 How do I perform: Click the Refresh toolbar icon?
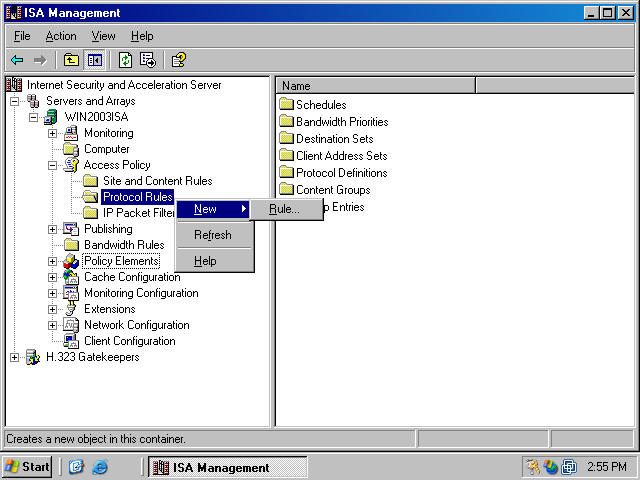(125, 60)
